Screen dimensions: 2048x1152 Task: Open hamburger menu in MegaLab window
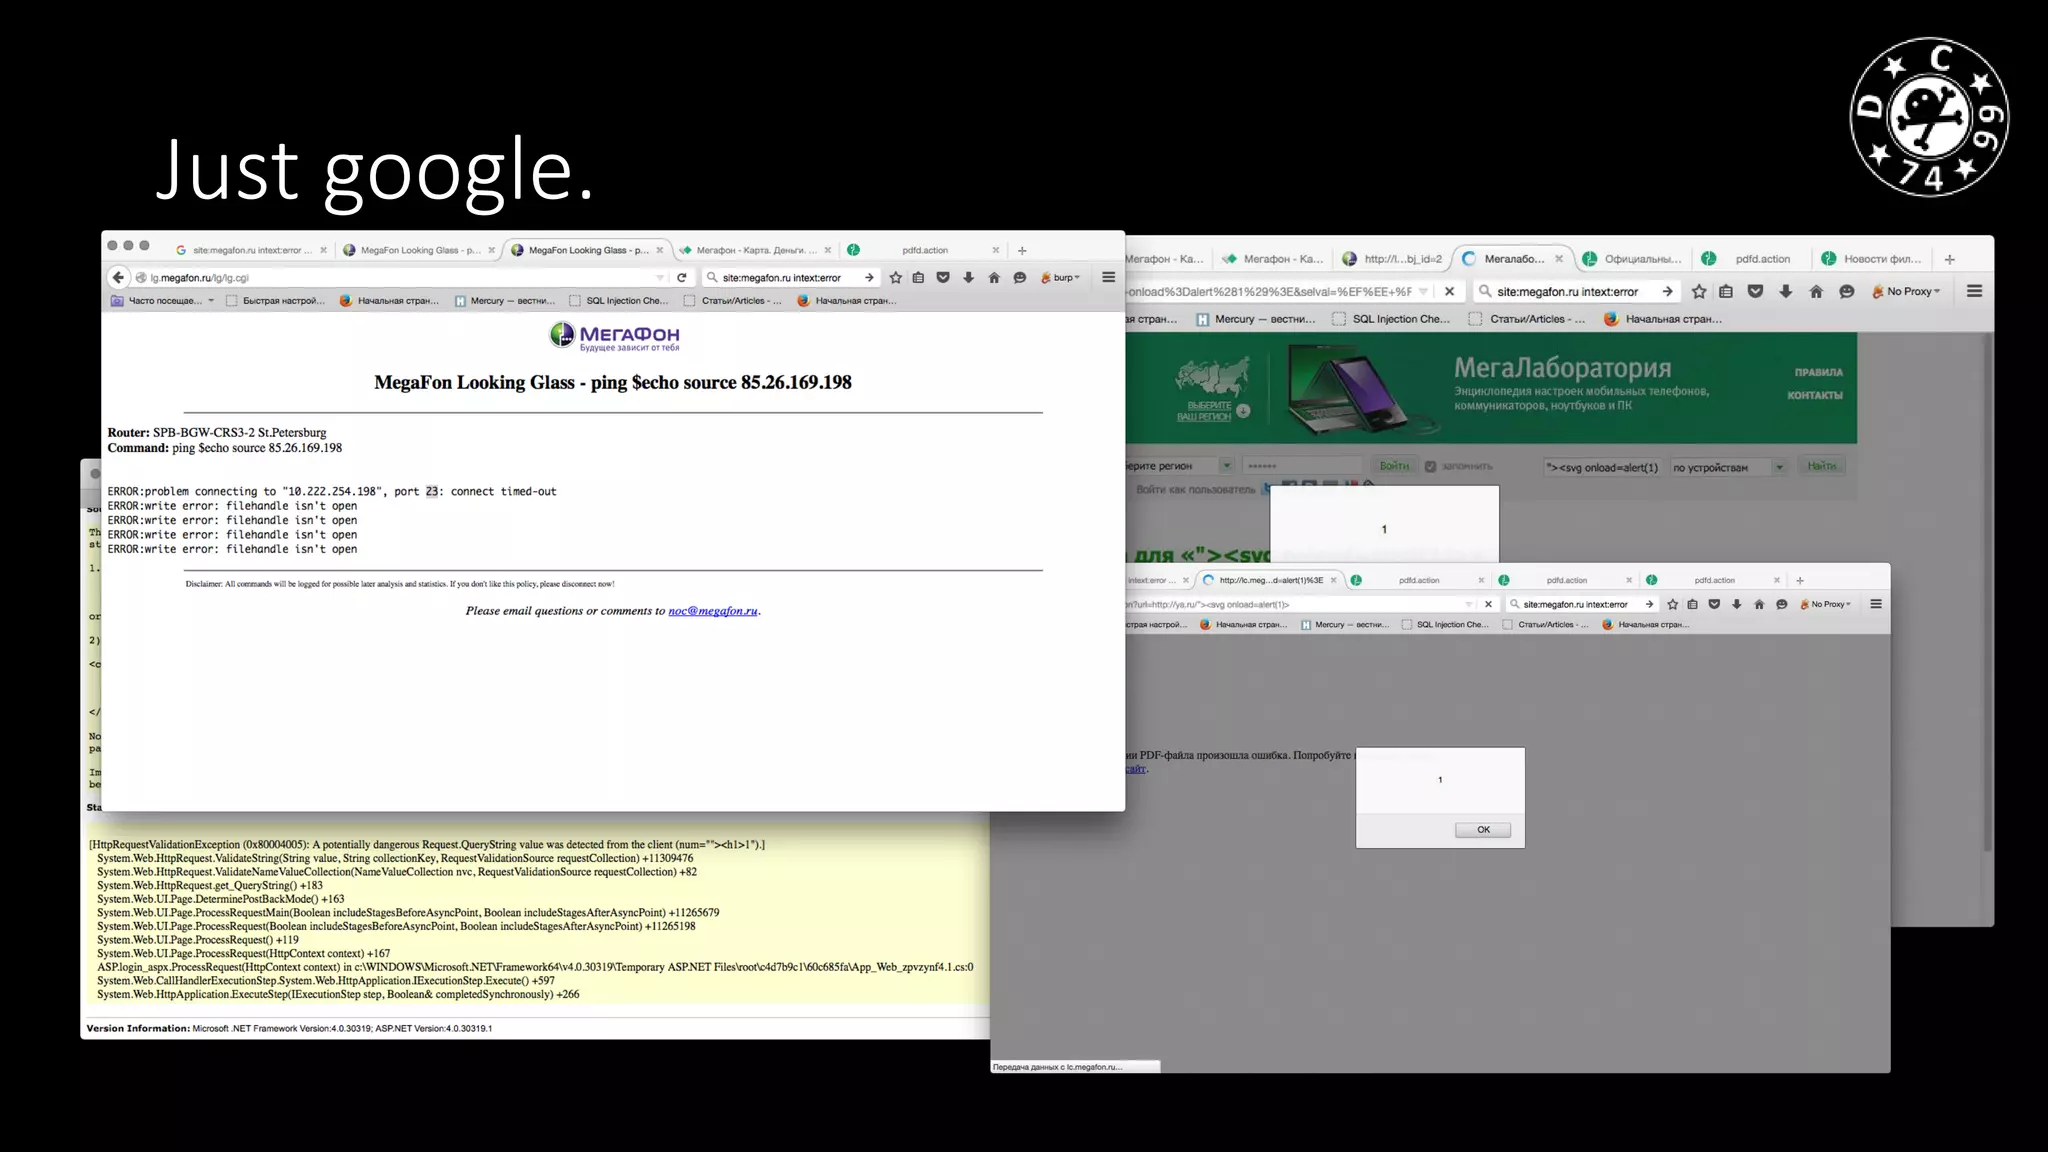click(x=1974, y=291)
